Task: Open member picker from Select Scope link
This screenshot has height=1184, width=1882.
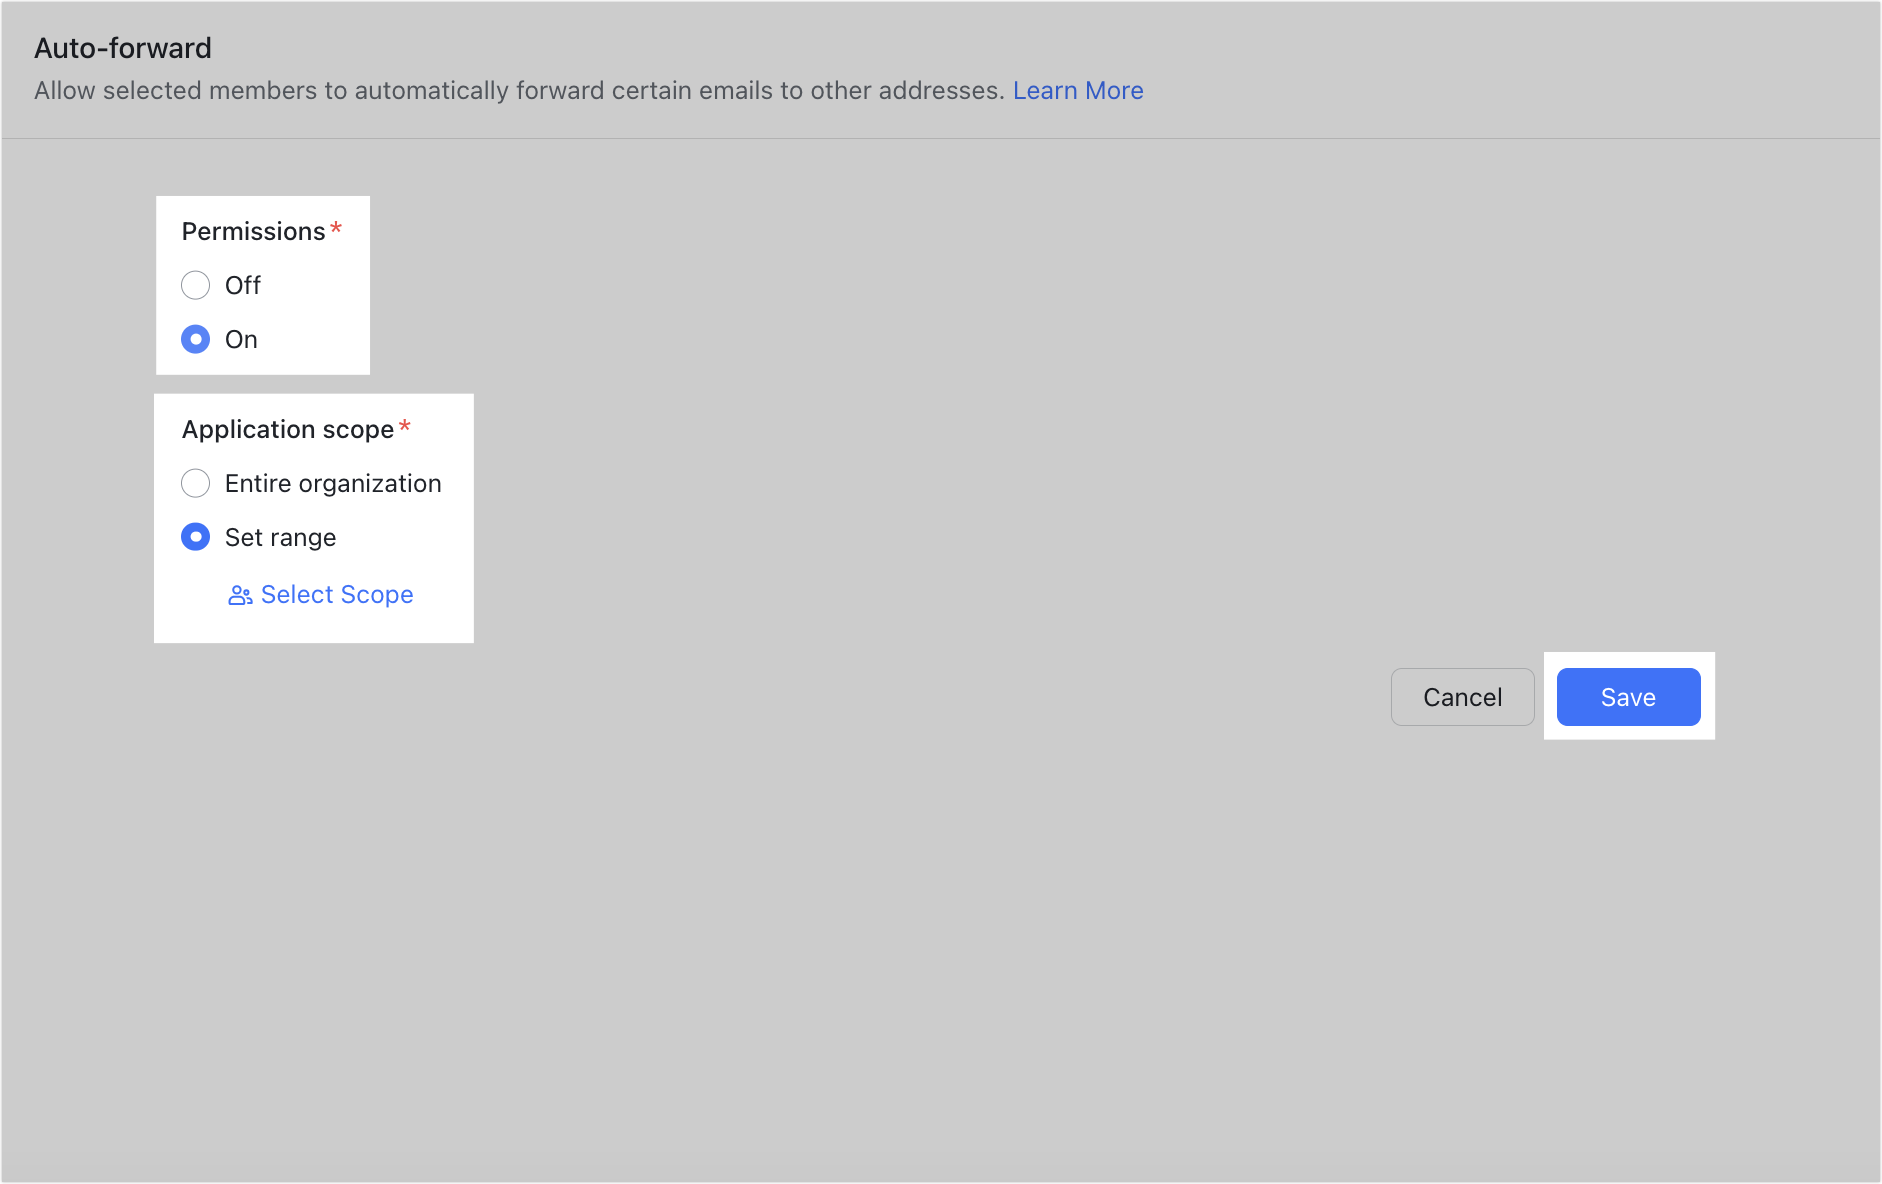Action: pyautogui.click(x=336, y=594)
